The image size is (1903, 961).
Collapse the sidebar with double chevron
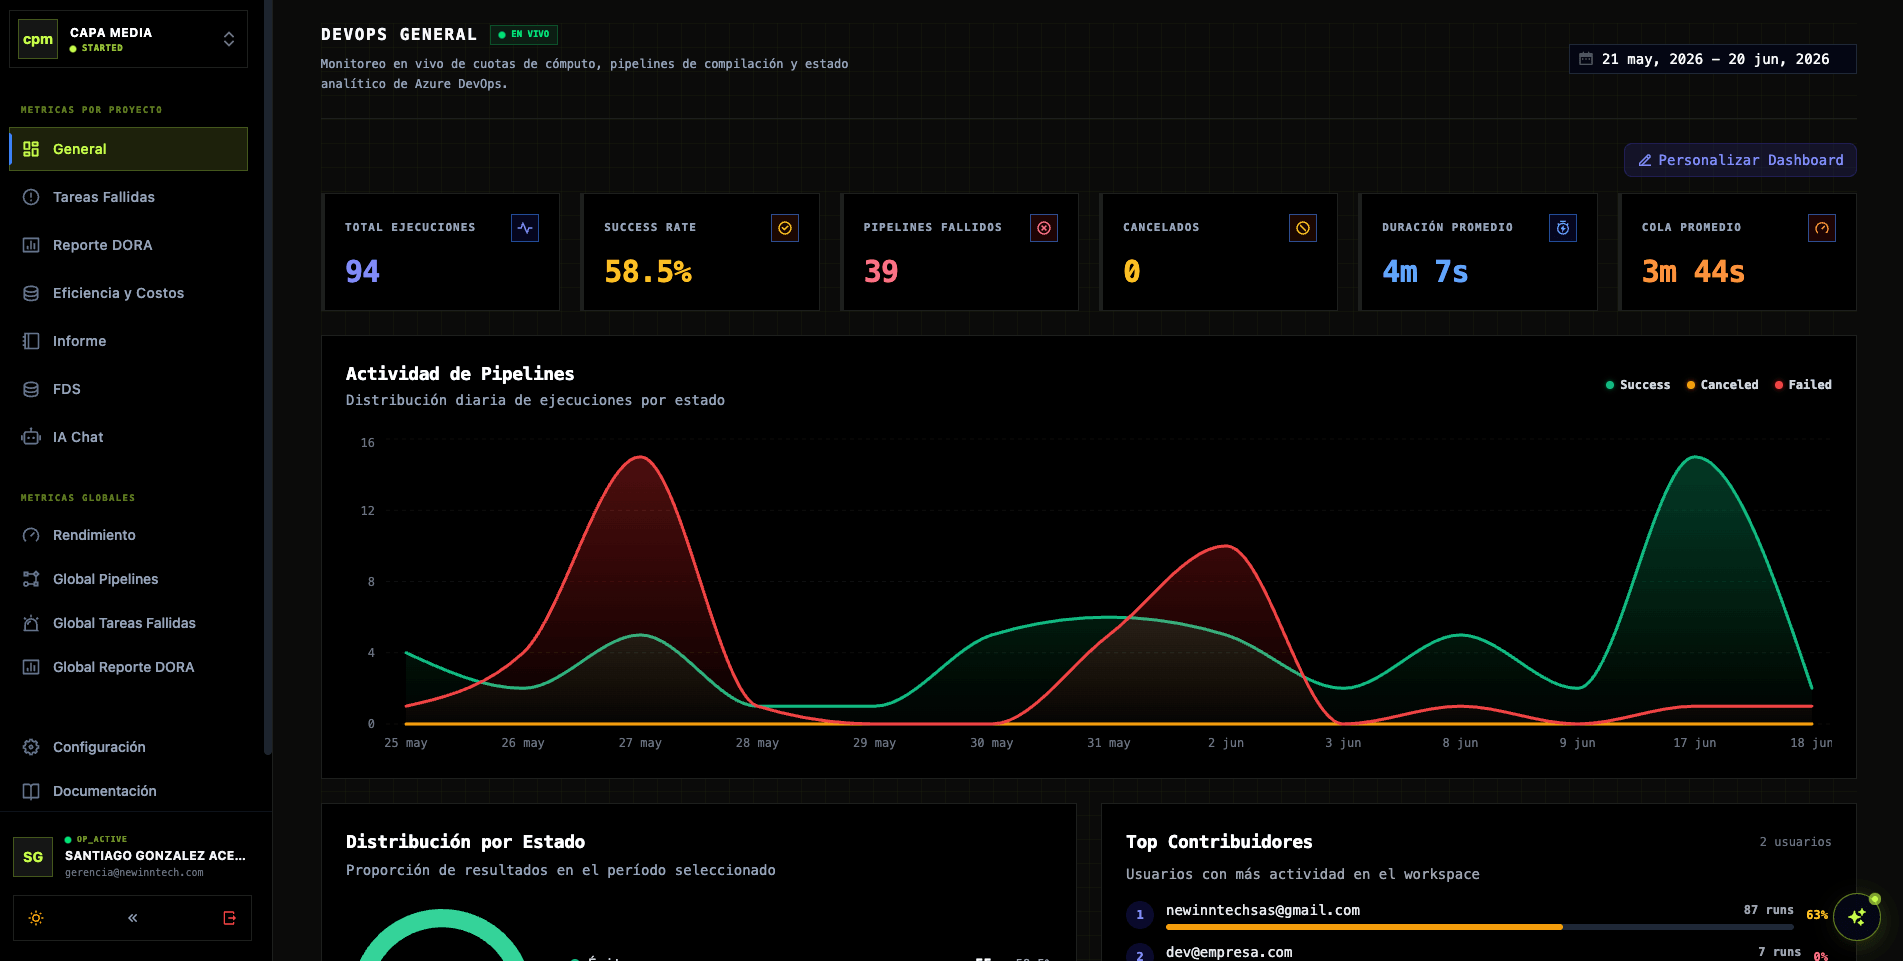(x=132, y=918)
